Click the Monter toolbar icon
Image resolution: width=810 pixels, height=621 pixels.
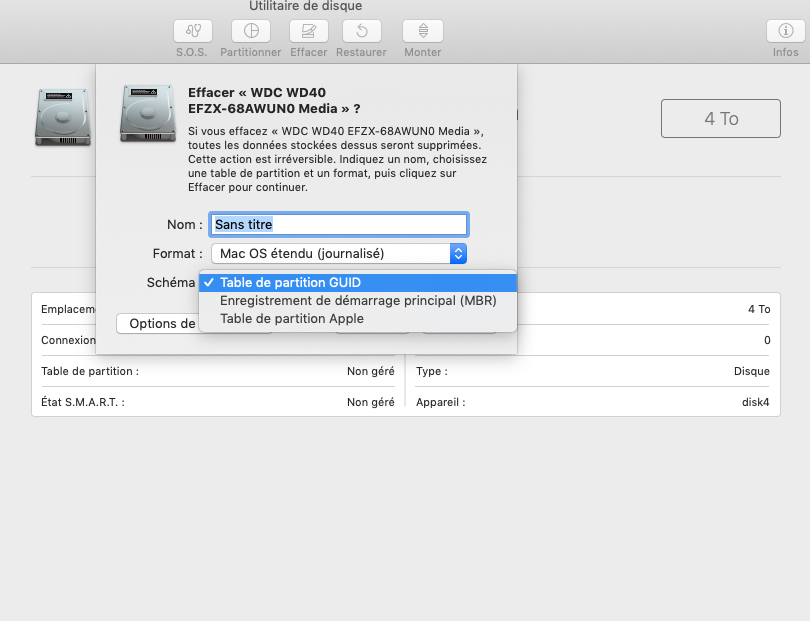click(x=423, y=31)
